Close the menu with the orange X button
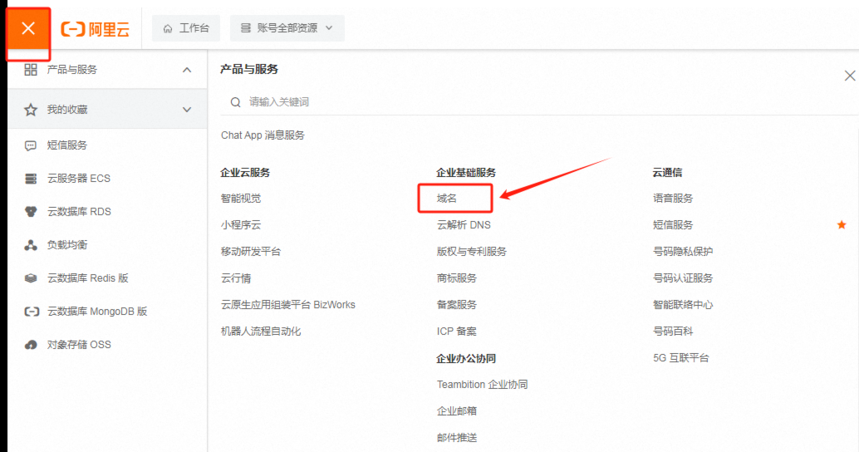This screenshot has height=452, width=859. point(28,28)
